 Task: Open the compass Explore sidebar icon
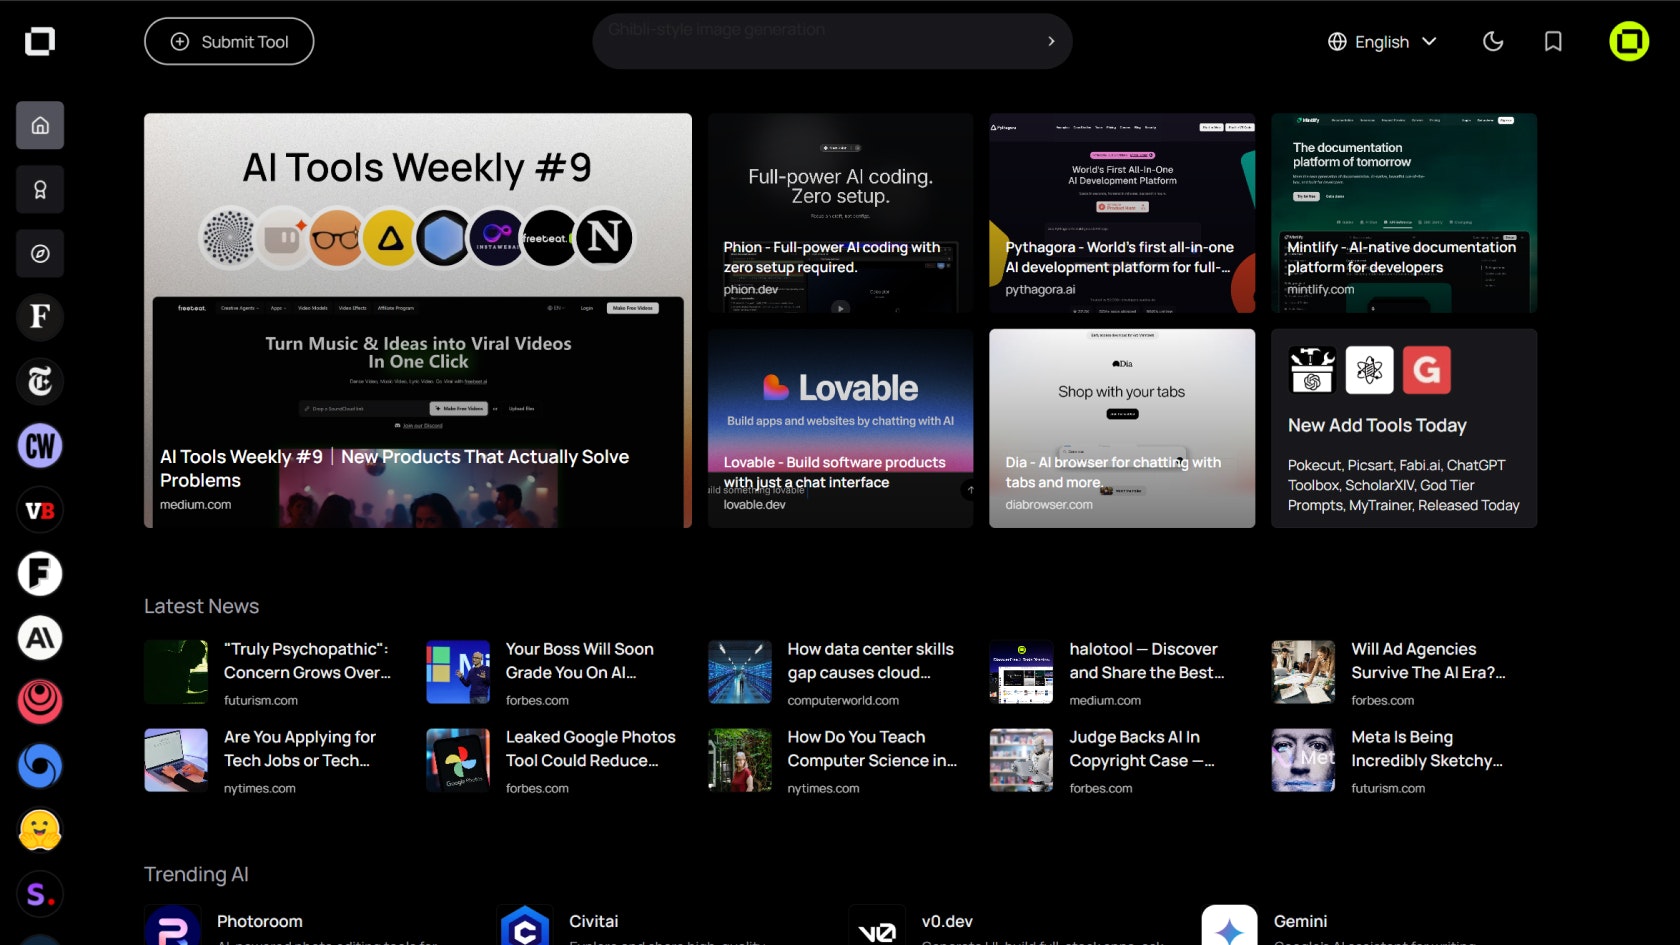click(x=40, y=253)
